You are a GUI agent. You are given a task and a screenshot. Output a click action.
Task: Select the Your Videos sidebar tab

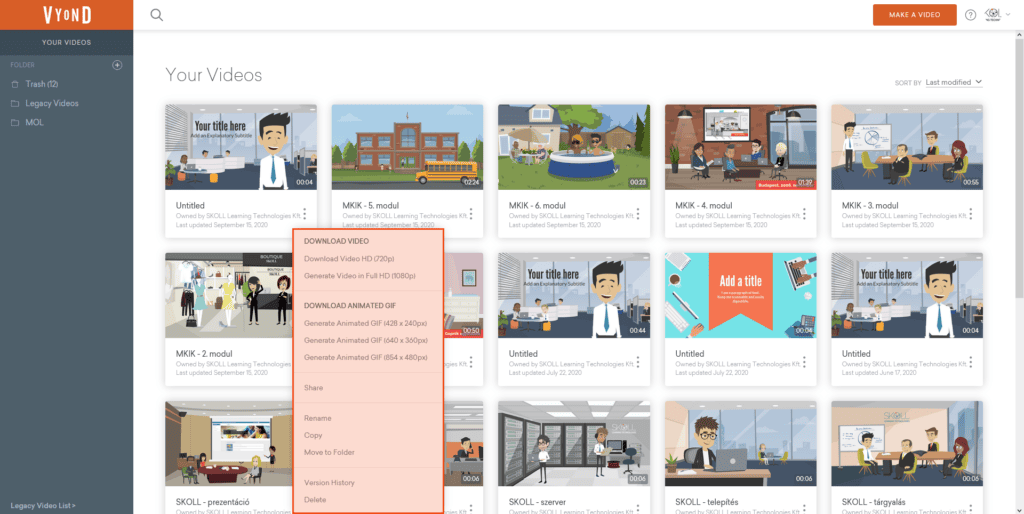(67, 42)
